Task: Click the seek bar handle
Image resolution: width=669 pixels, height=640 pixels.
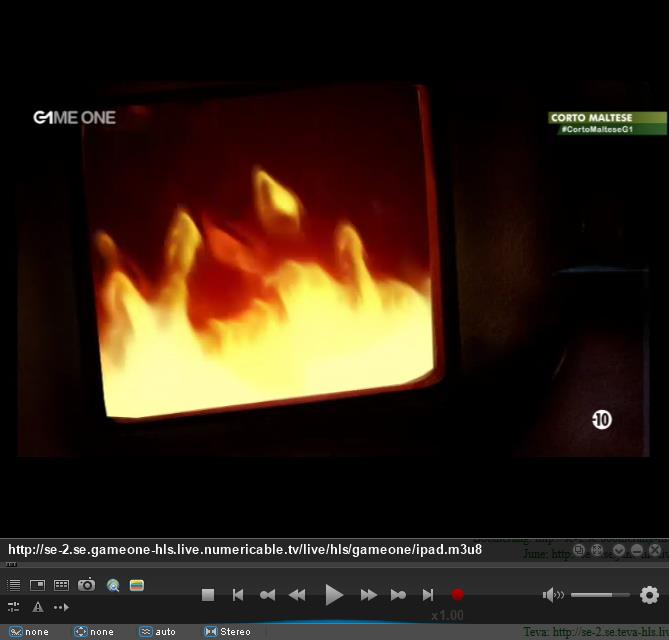Action: point(11,564)
